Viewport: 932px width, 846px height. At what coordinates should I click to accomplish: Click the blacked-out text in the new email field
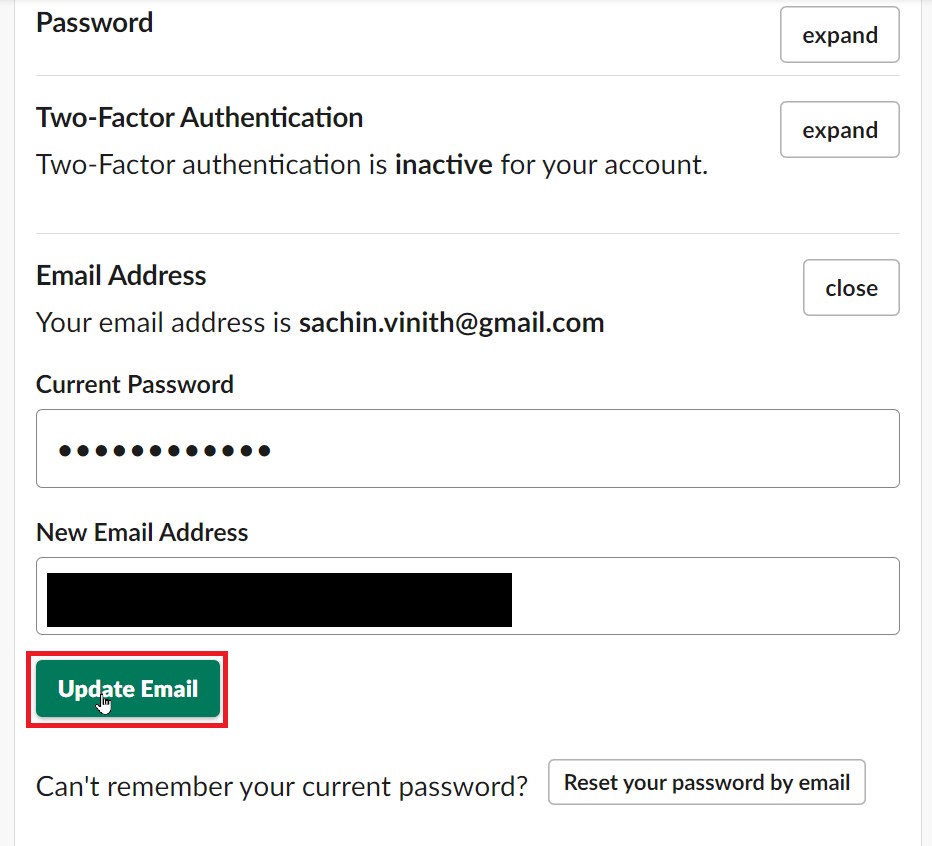[x=279, y=599]
